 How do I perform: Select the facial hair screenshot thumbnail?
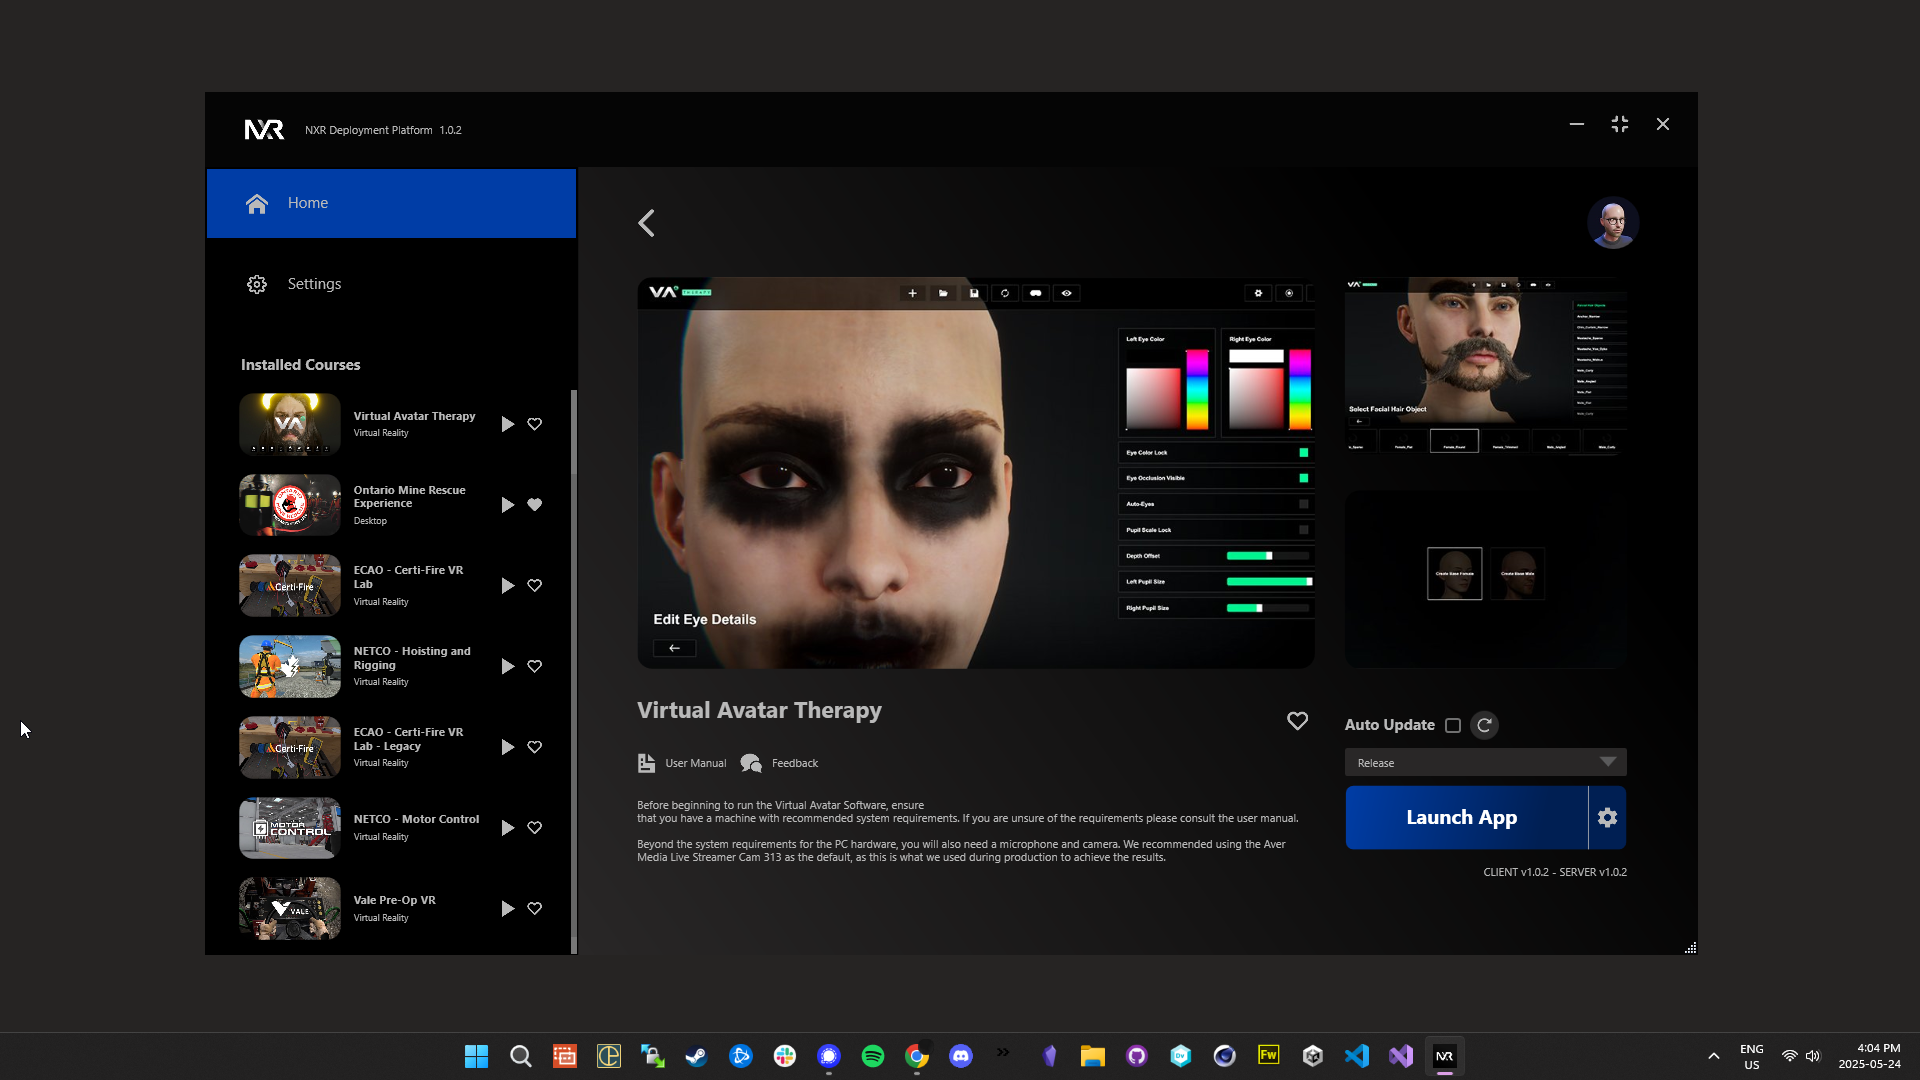tap(1485, 366)
